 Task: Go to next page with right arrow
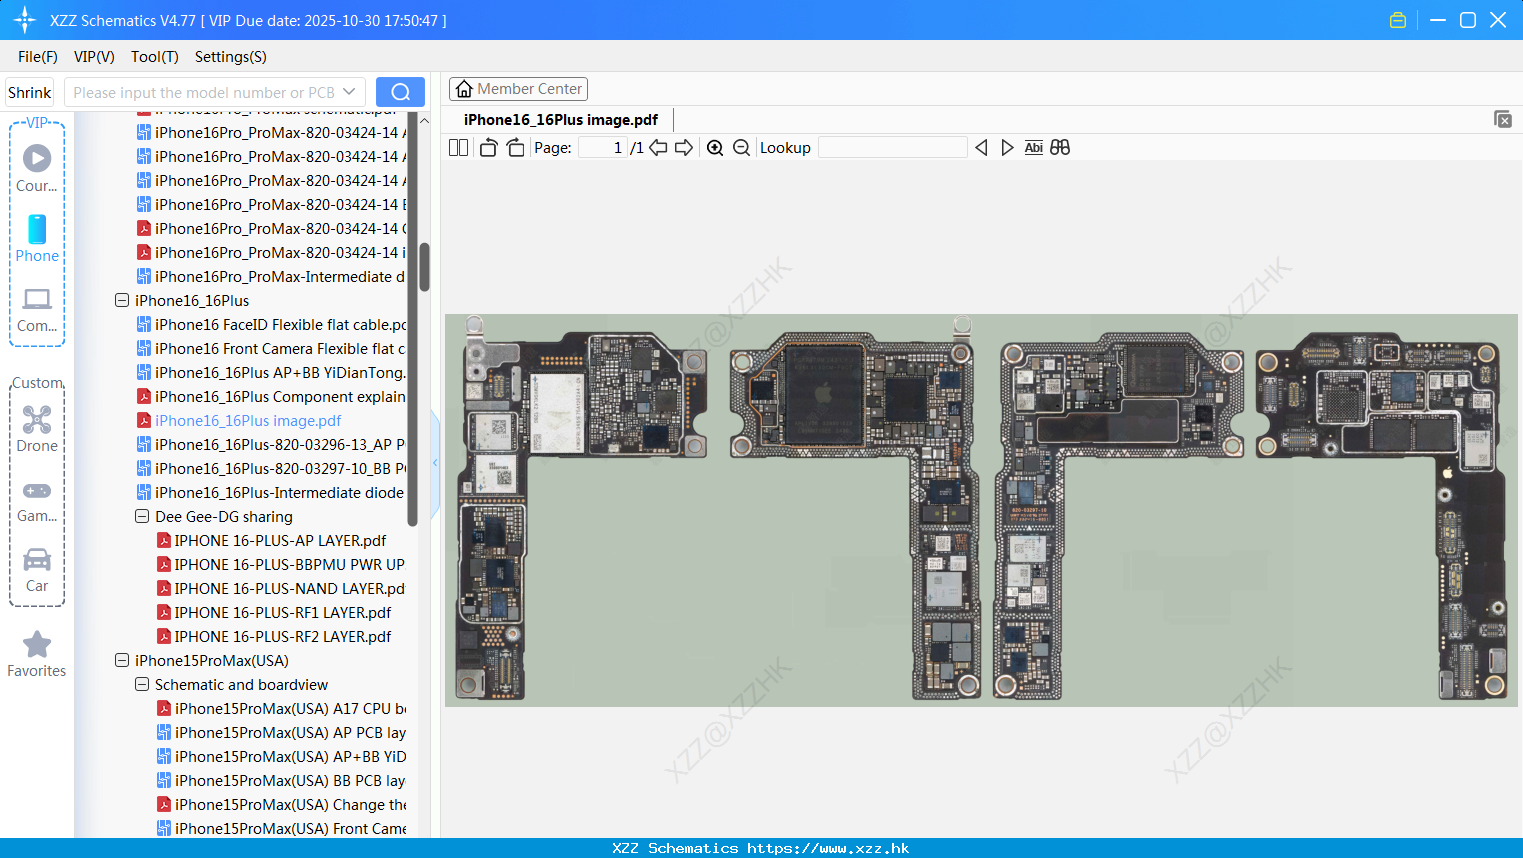(x=684, y=148)
